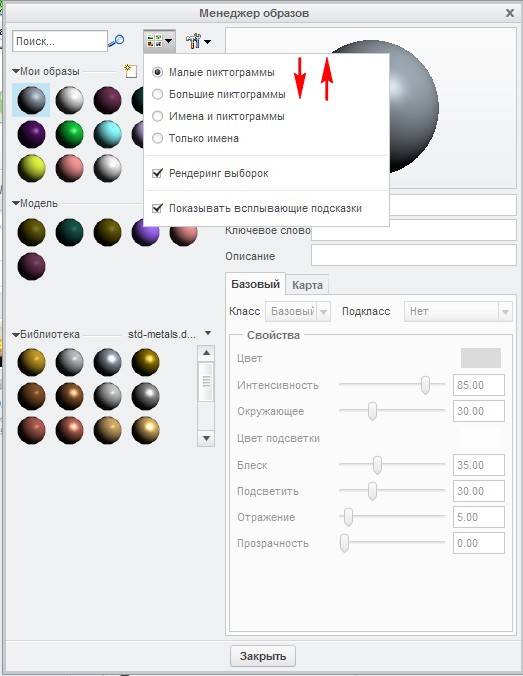Screen dimensions: 523x676
Task: Open the tools hammer icon dropdown
Action: (x=198, y=41)
